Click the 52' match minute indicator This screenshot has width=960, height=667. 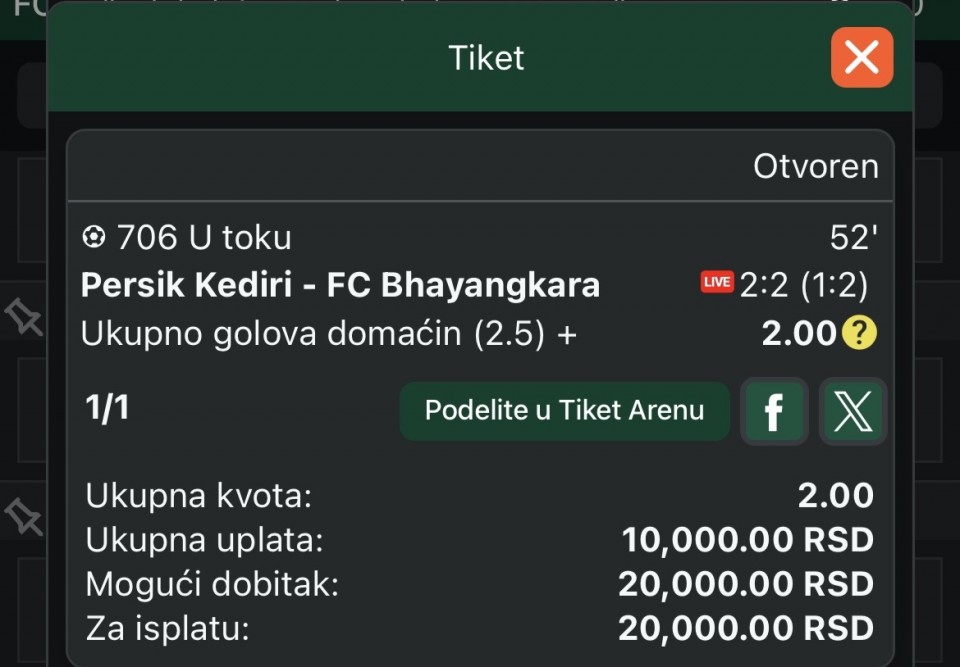click(853, 237)
